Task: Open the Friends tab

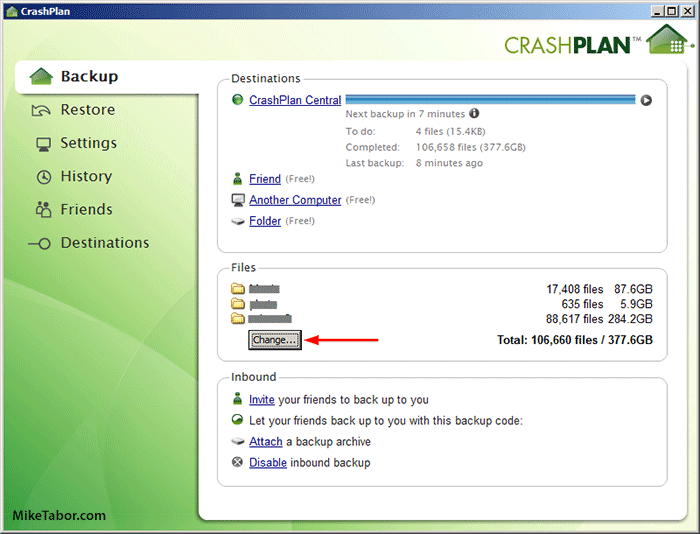Action: pos(86,209)
